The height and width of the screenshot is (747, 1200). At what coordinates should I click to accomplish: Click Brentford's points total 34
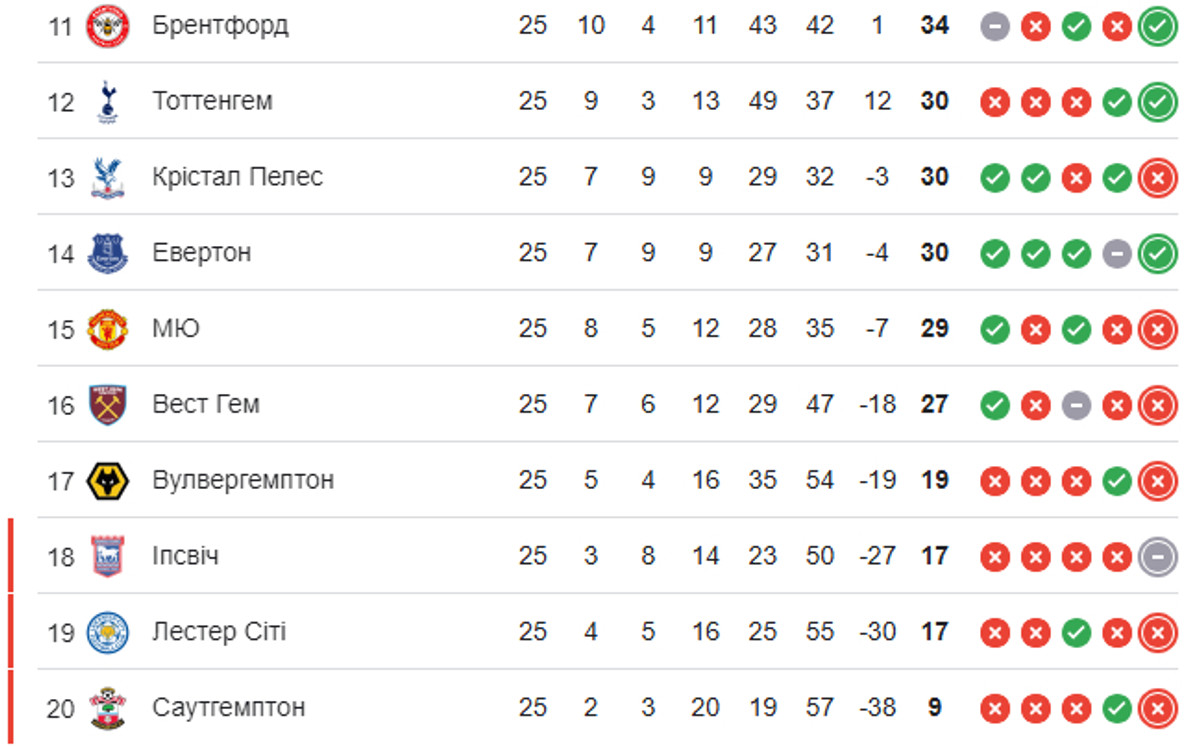point(934,25)
